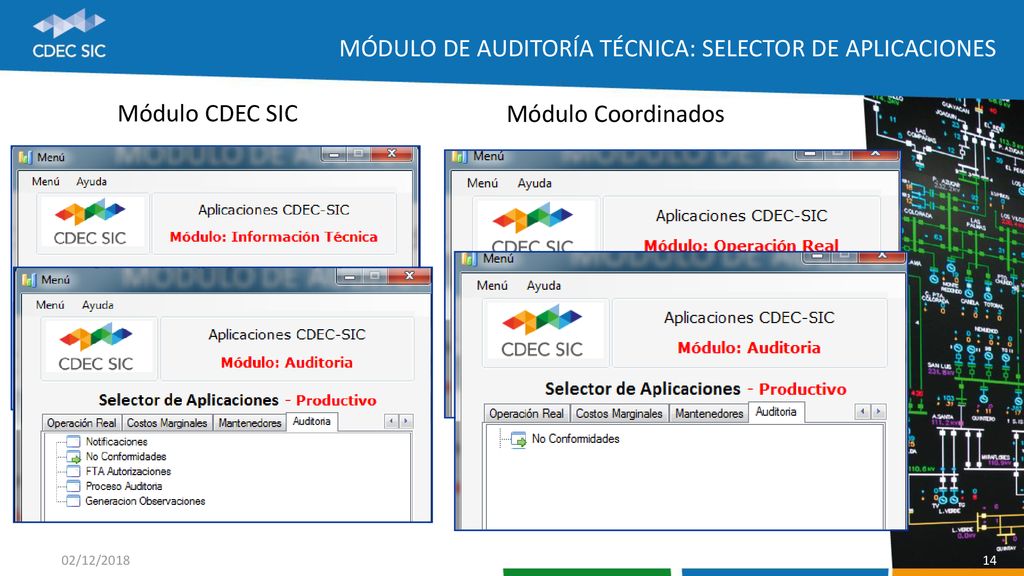
Task: Switch to Costos Marginales tab in left Auditoria window
Action: point(167,423)
